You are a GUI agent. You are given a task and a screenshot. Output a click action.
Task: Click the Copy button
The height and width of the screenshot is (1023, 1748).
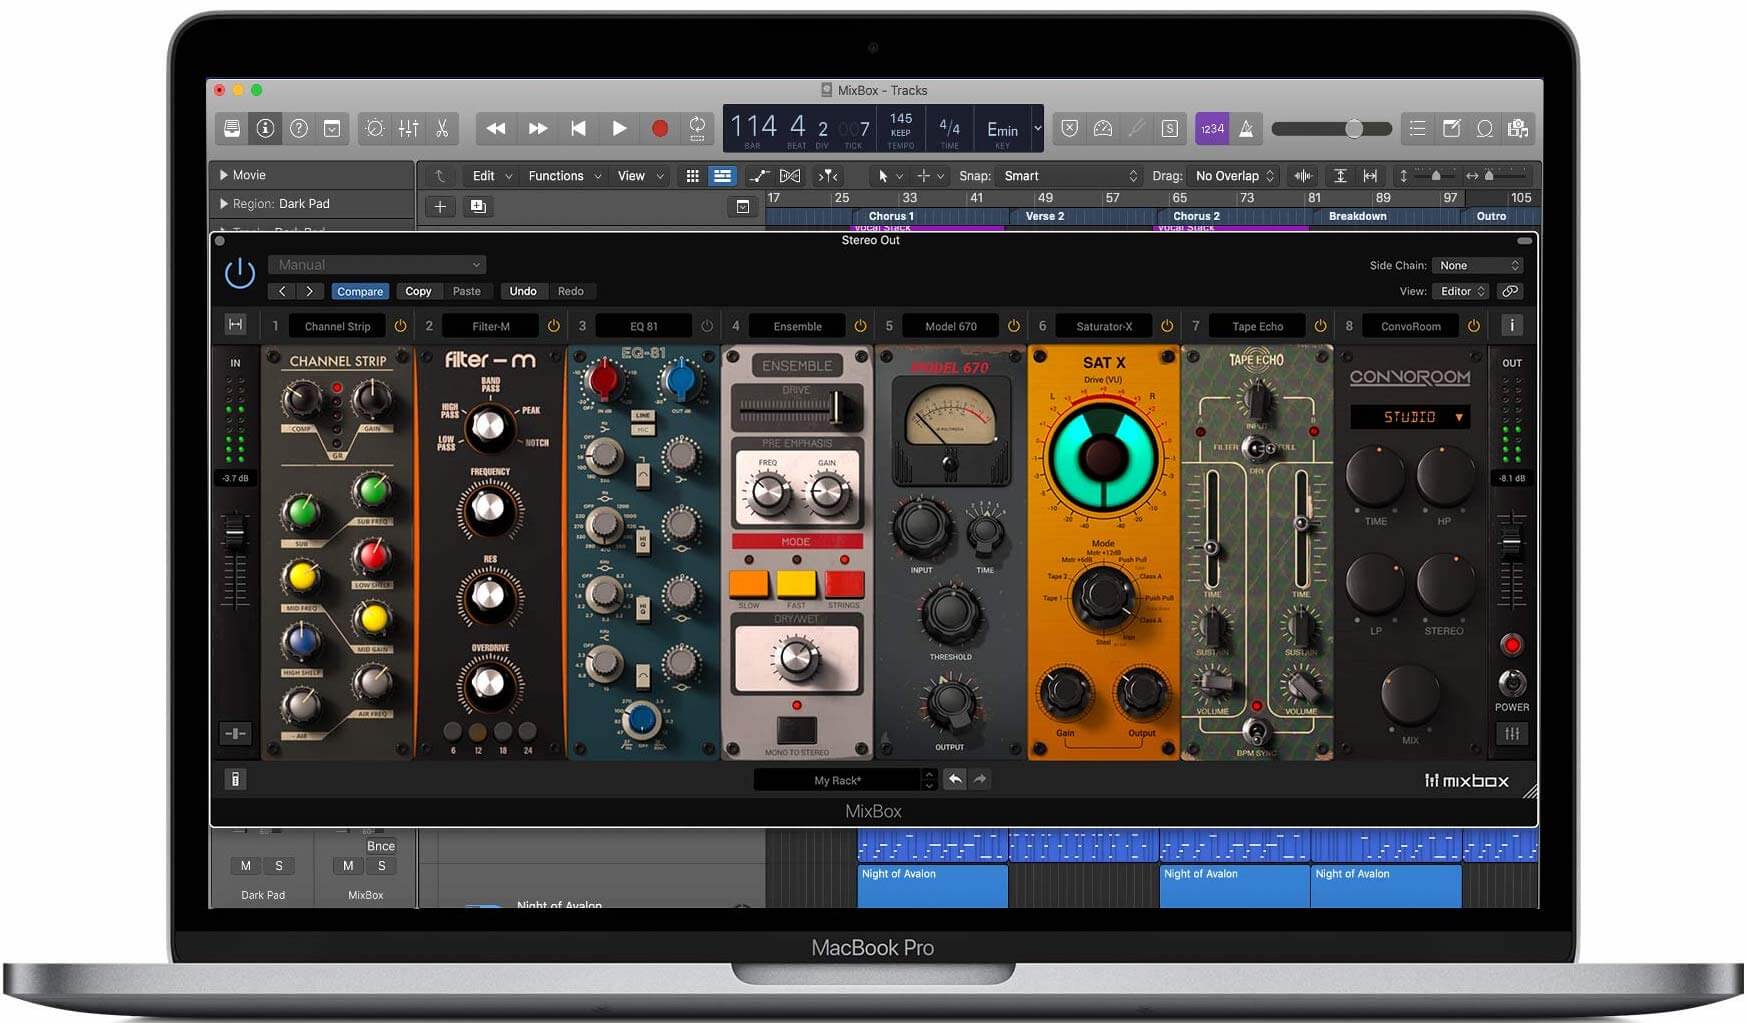pyautogui.click(x=418, y=291)
